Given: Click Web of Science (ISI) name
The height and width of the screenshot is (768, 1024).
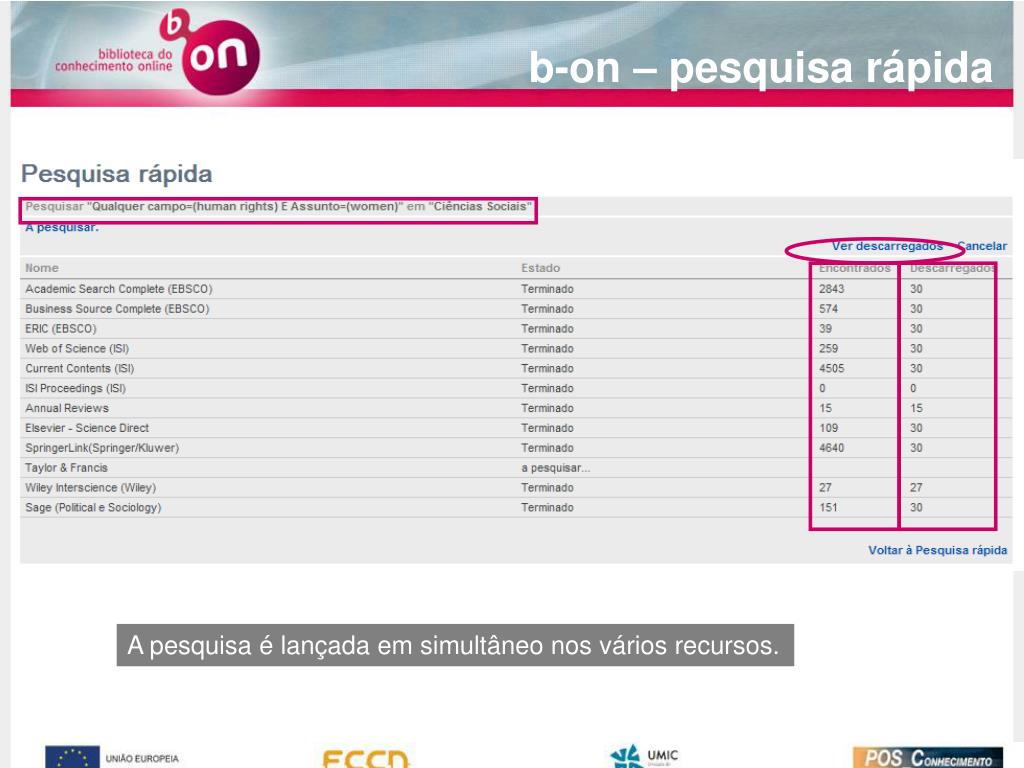Looking at the screenshot, I should point(77,349).
